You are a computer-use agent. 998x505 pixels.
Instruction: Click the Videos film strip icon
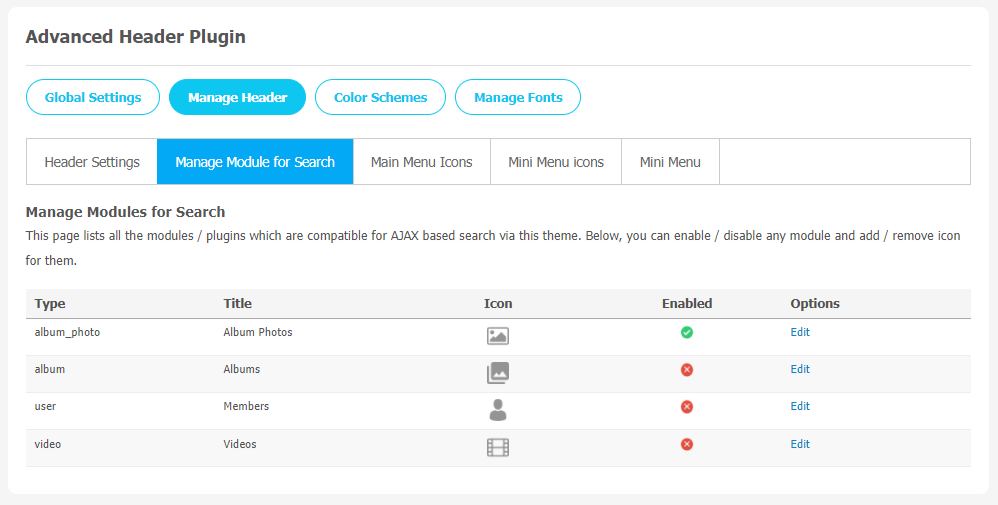pos(498,448)
